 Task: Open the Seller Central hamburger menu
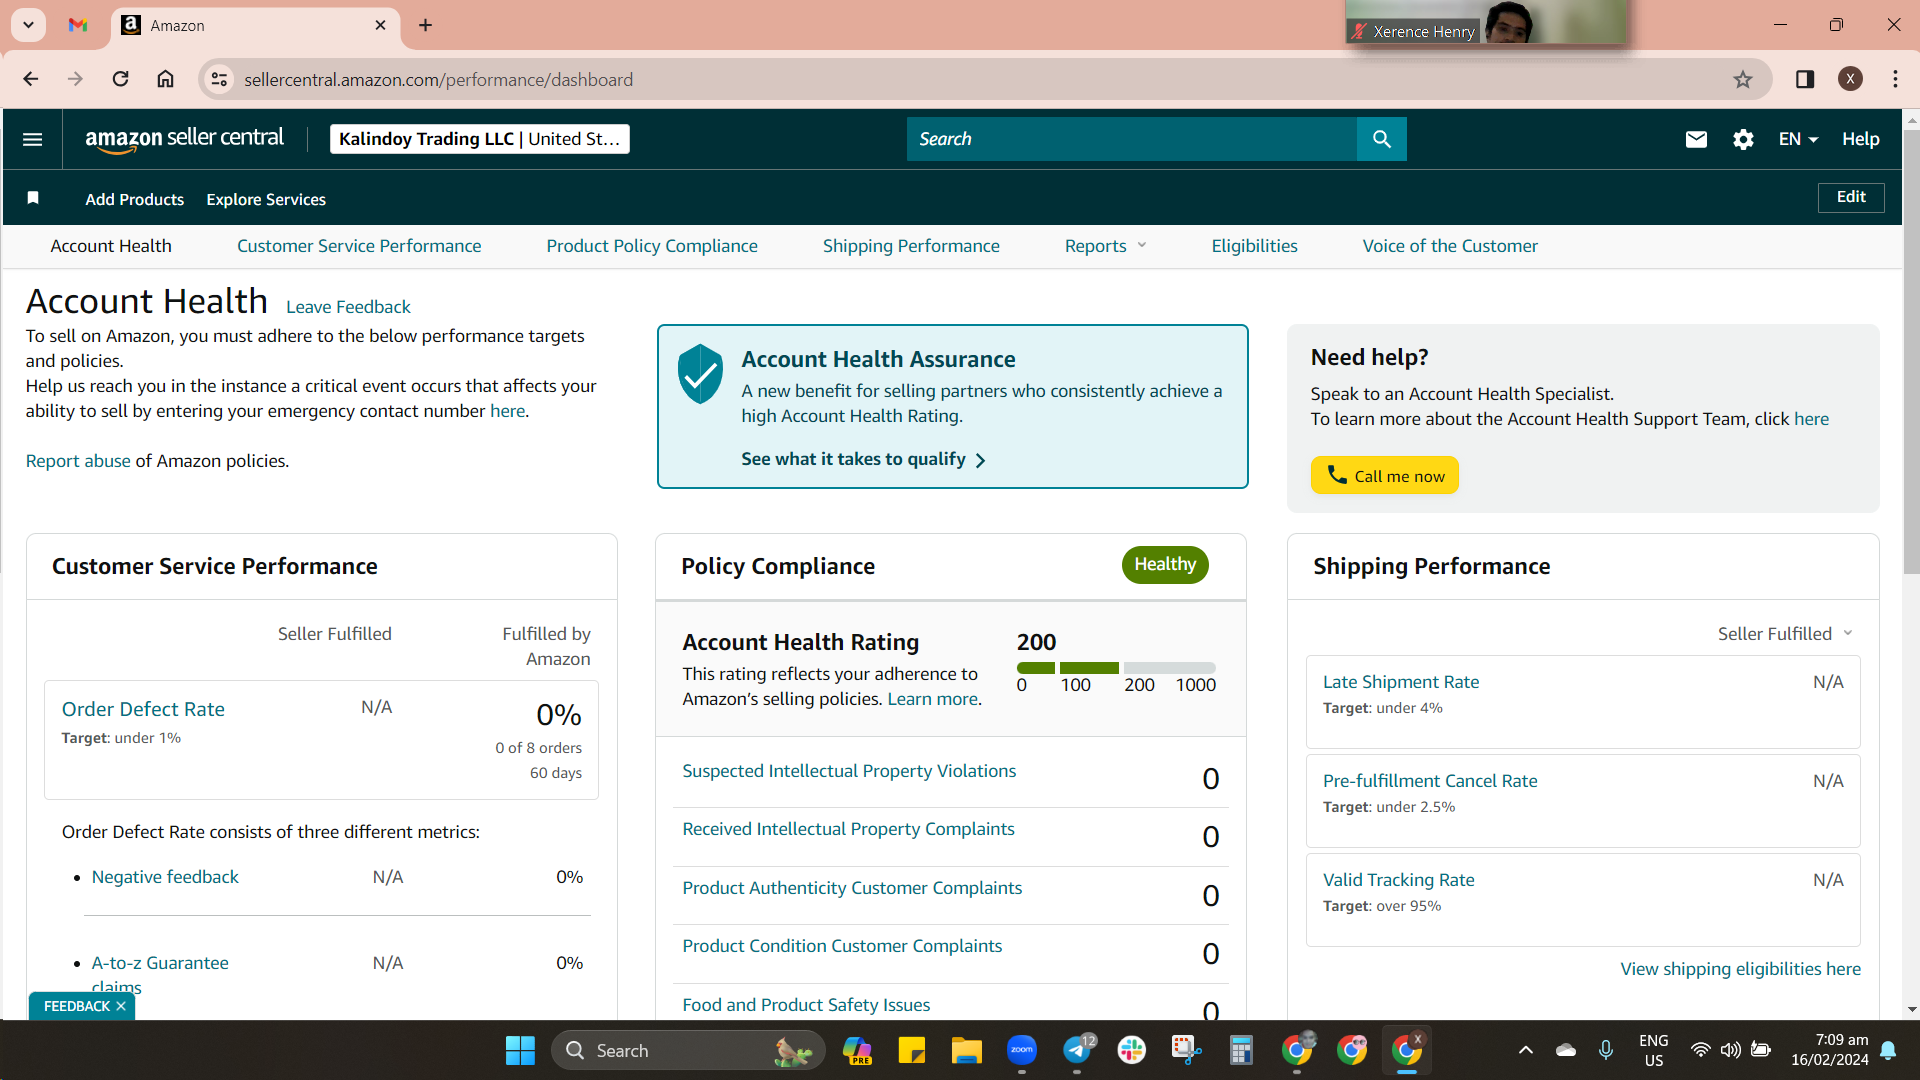(x=32, y=139)
